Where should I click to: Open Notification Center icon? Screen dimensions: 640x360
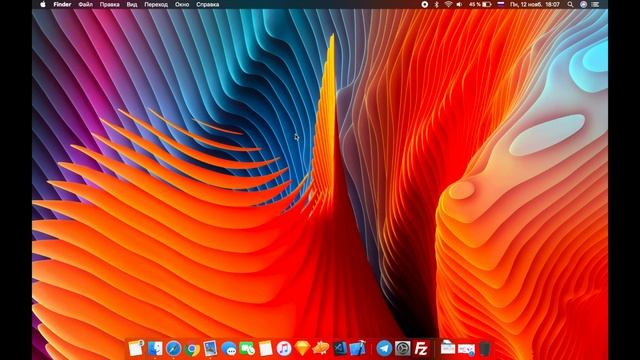tap(596, 4)
